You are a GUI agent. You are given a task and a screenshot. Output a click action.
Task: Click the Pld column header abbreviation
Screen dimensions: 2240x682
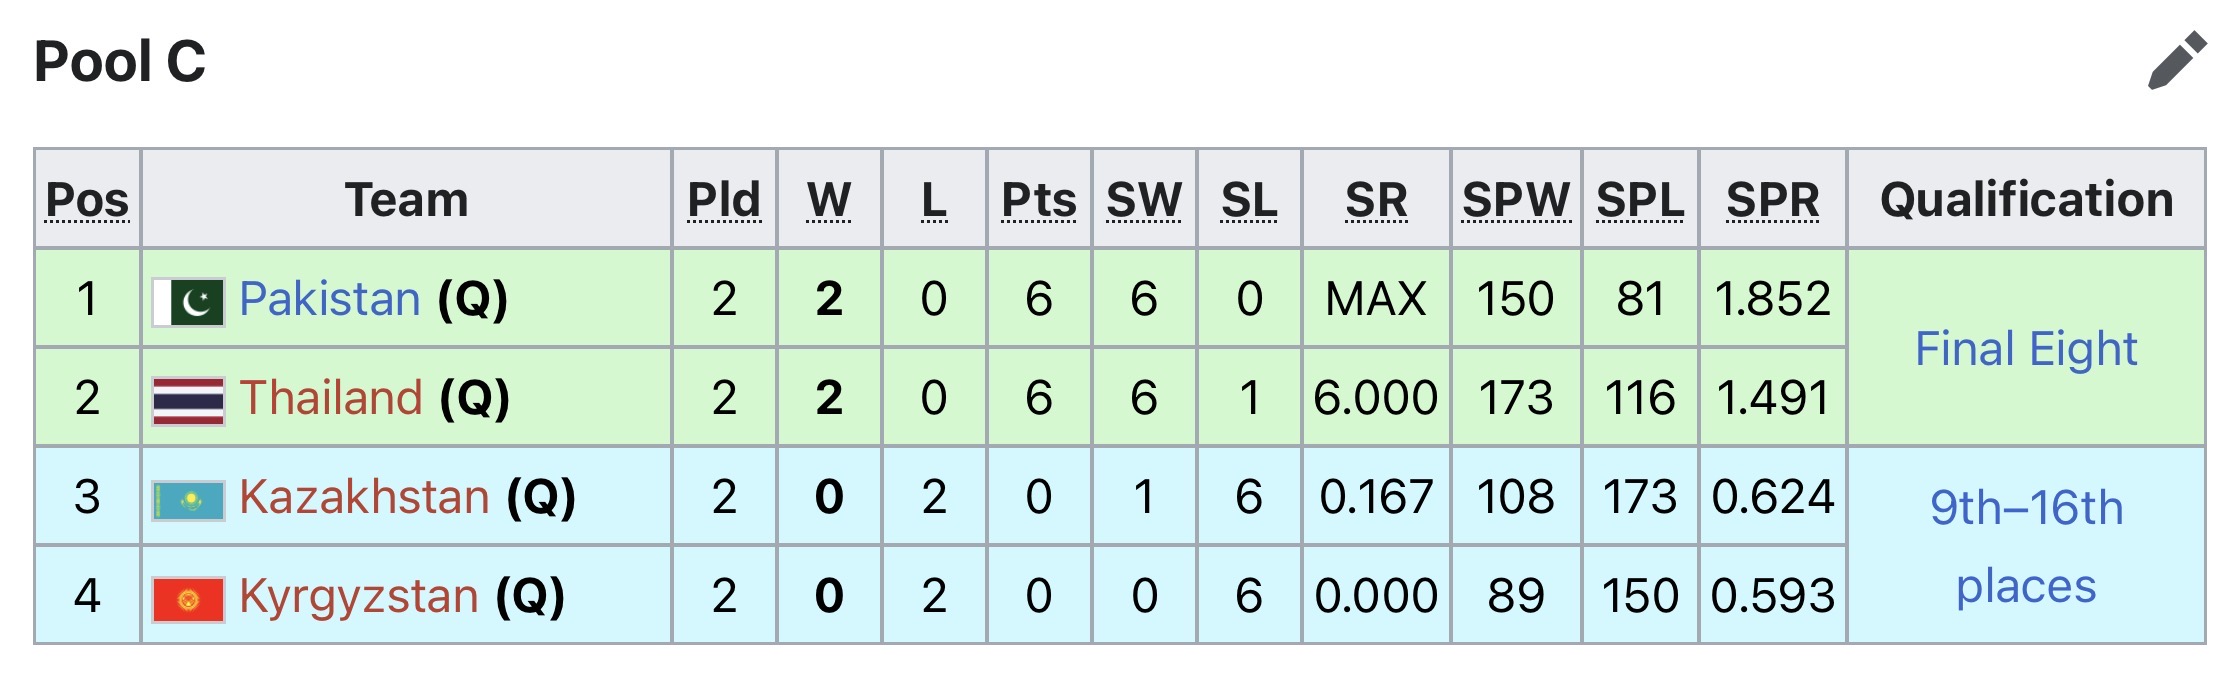pyautogui.click(x=724, y=200)
